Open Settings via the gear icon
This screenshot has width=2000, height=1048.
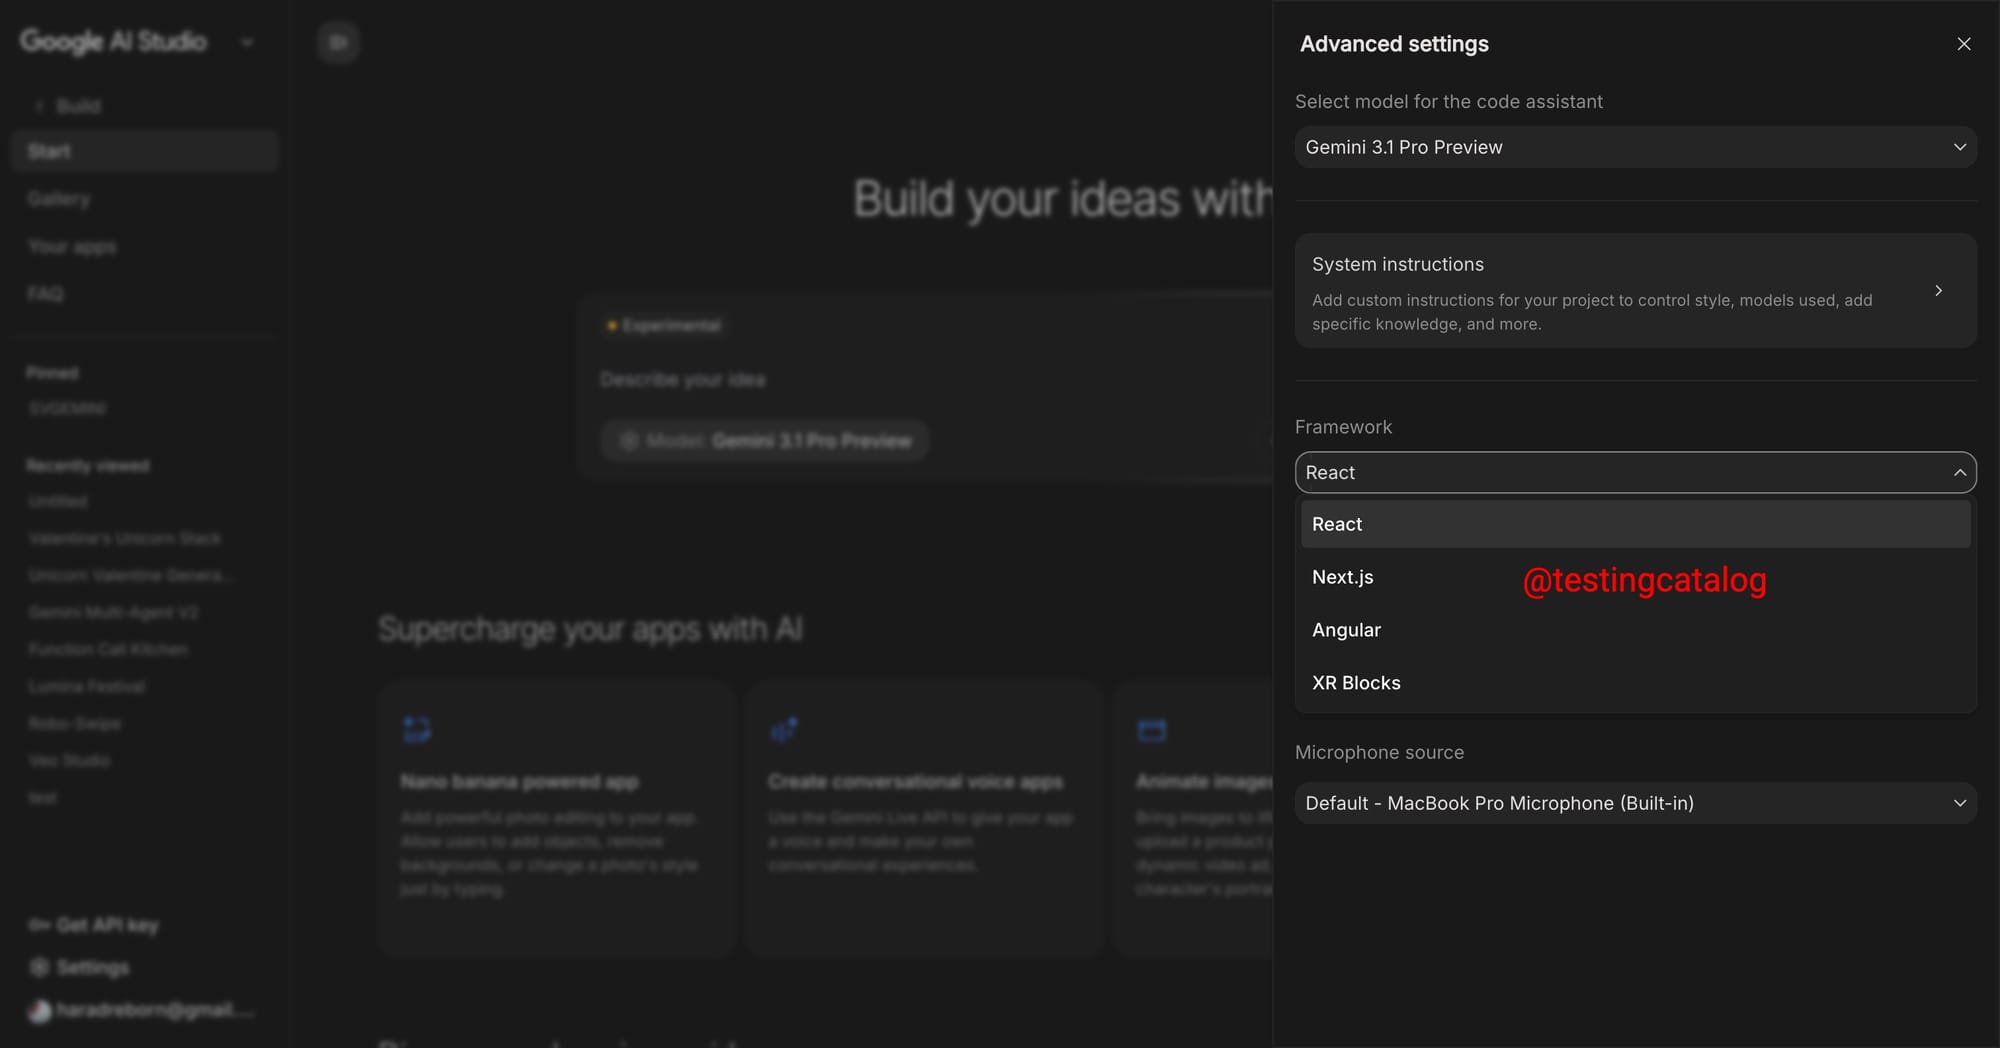[x=38, y=967]
